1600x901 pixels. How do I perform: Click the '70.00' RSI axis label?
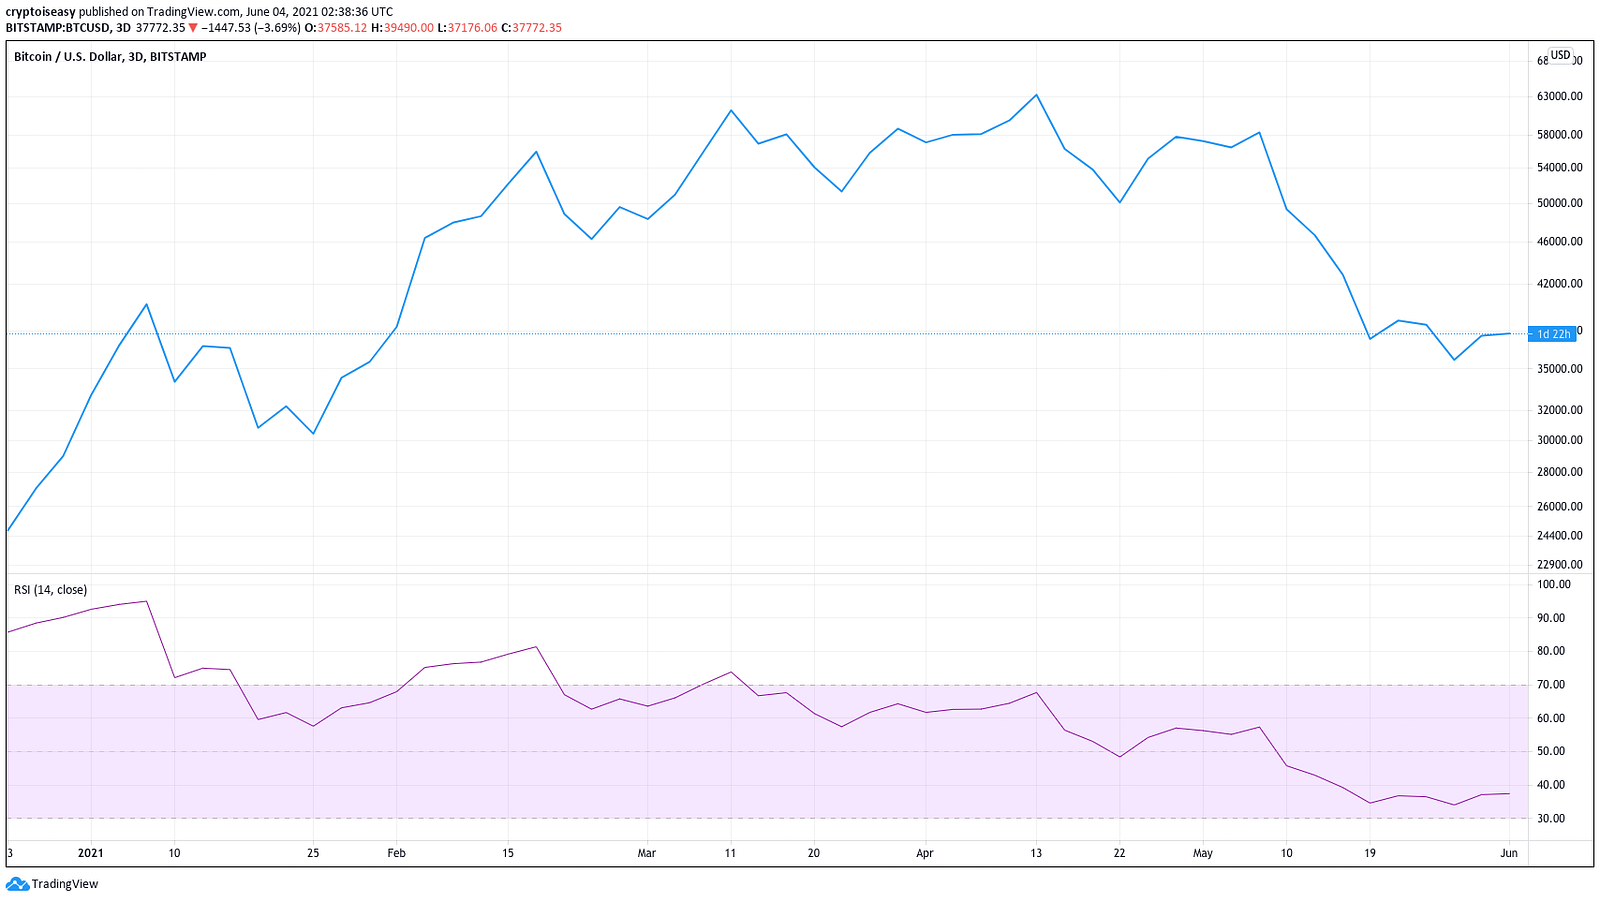(1551, 685)
